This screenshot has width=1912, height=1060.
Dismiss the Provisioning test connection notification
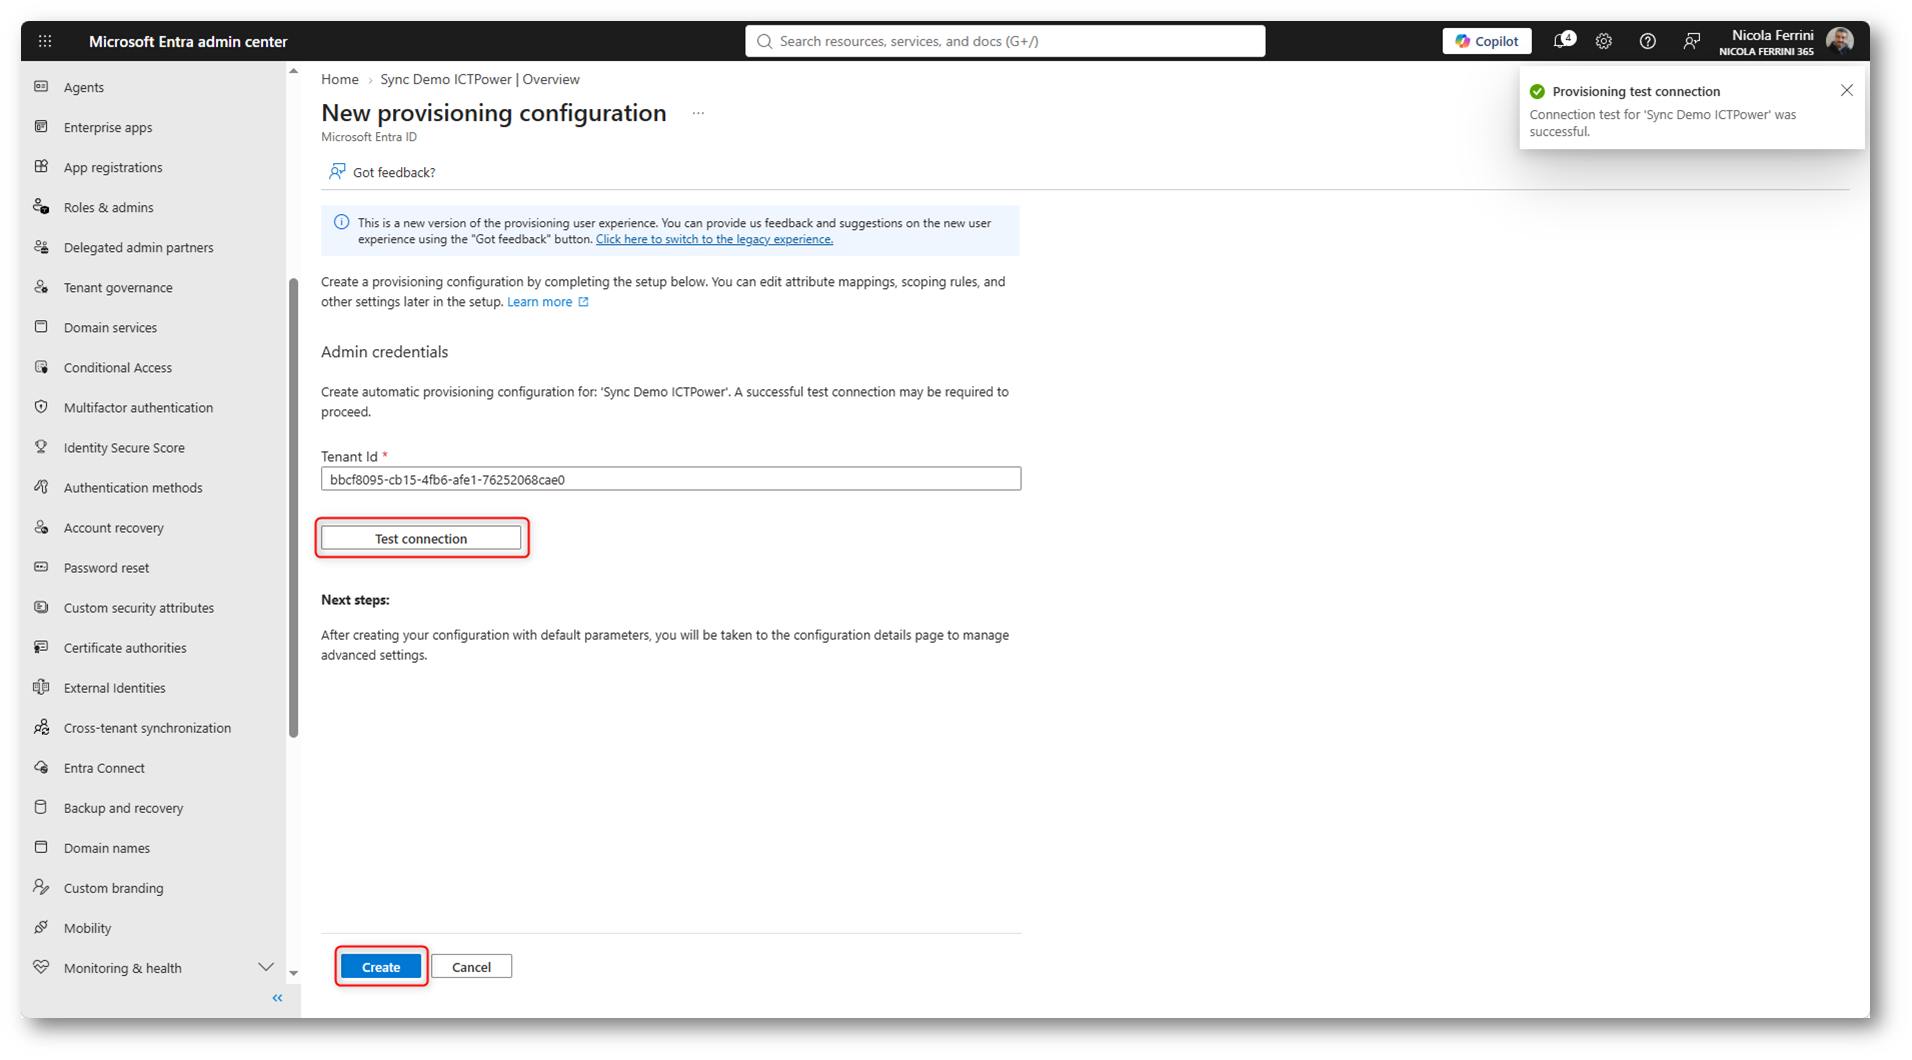1846,90
